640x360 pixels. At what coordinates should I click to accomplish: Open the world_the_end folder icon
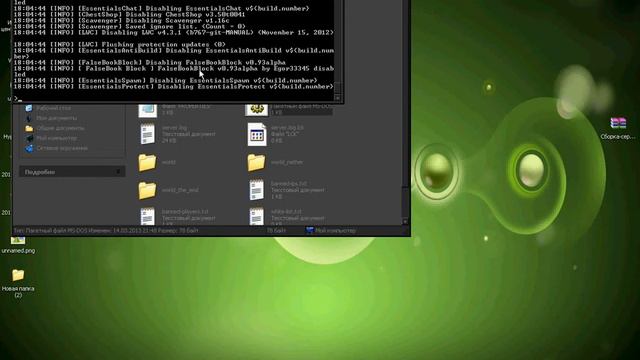147,190
